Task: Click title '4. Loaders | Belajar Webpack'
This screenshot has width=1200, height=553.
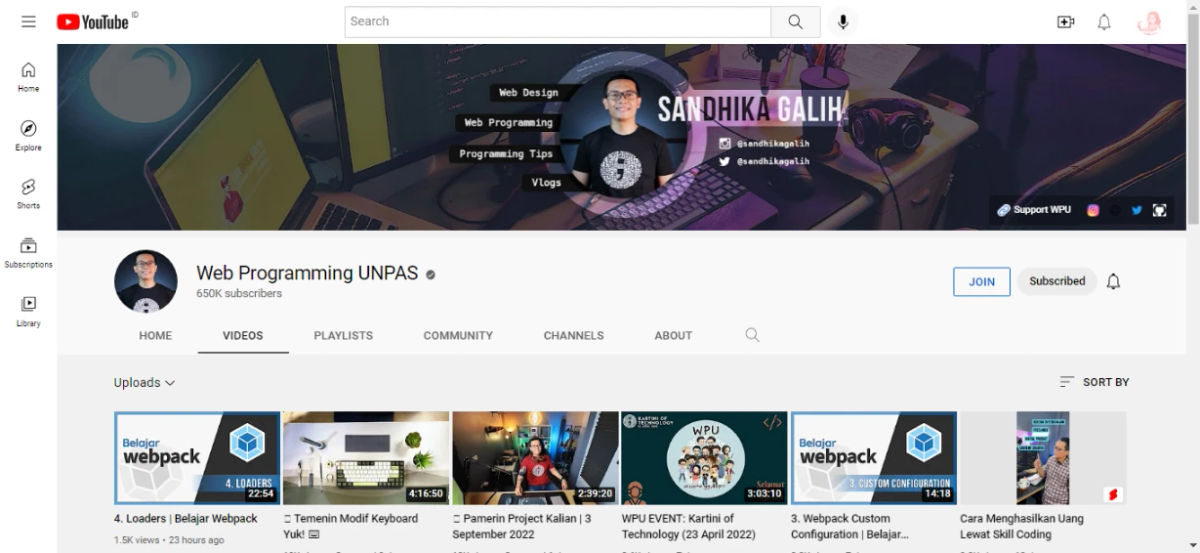Action: (186, 519)
